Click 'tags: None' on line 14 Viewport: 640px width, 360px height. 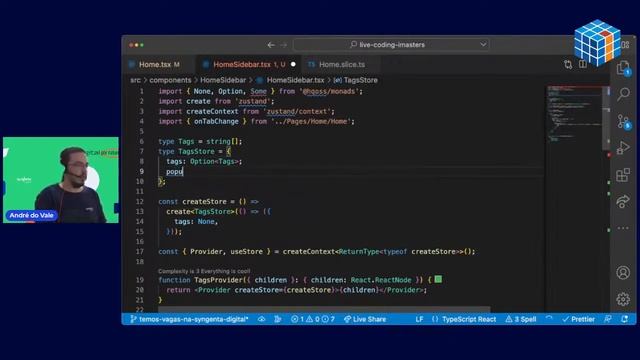tap(194, 222)
